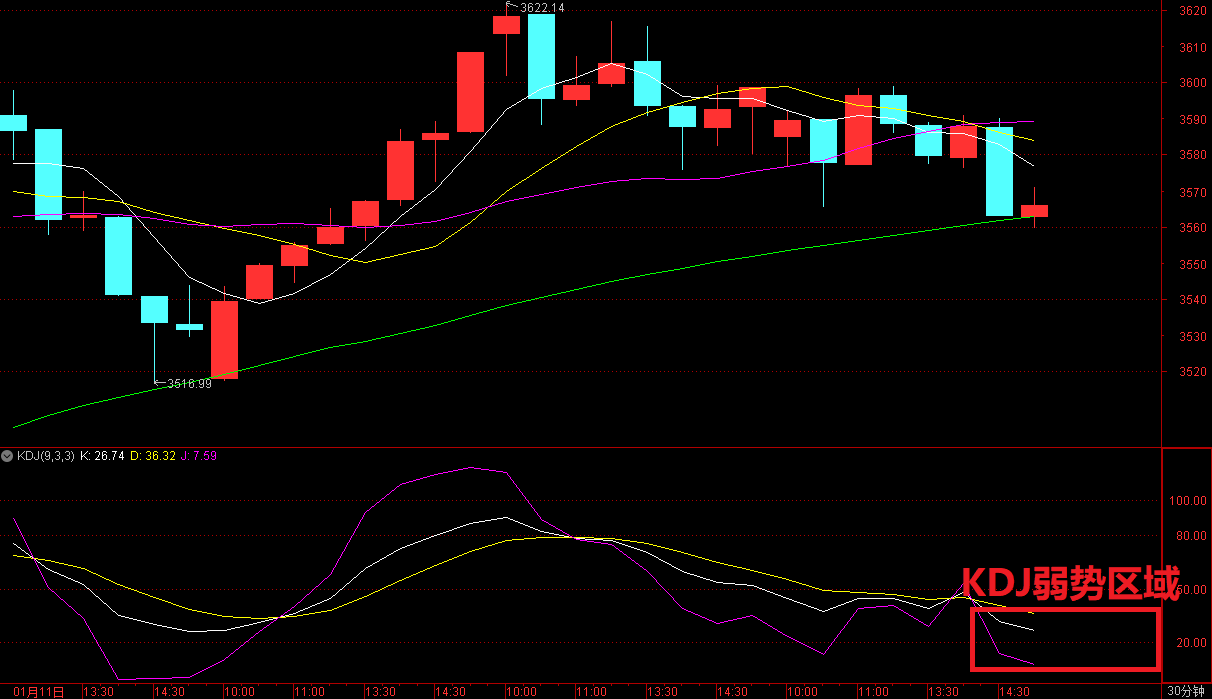Click the 3622.14 high price marker
The image size is (1212, 699).
point(542,8)
